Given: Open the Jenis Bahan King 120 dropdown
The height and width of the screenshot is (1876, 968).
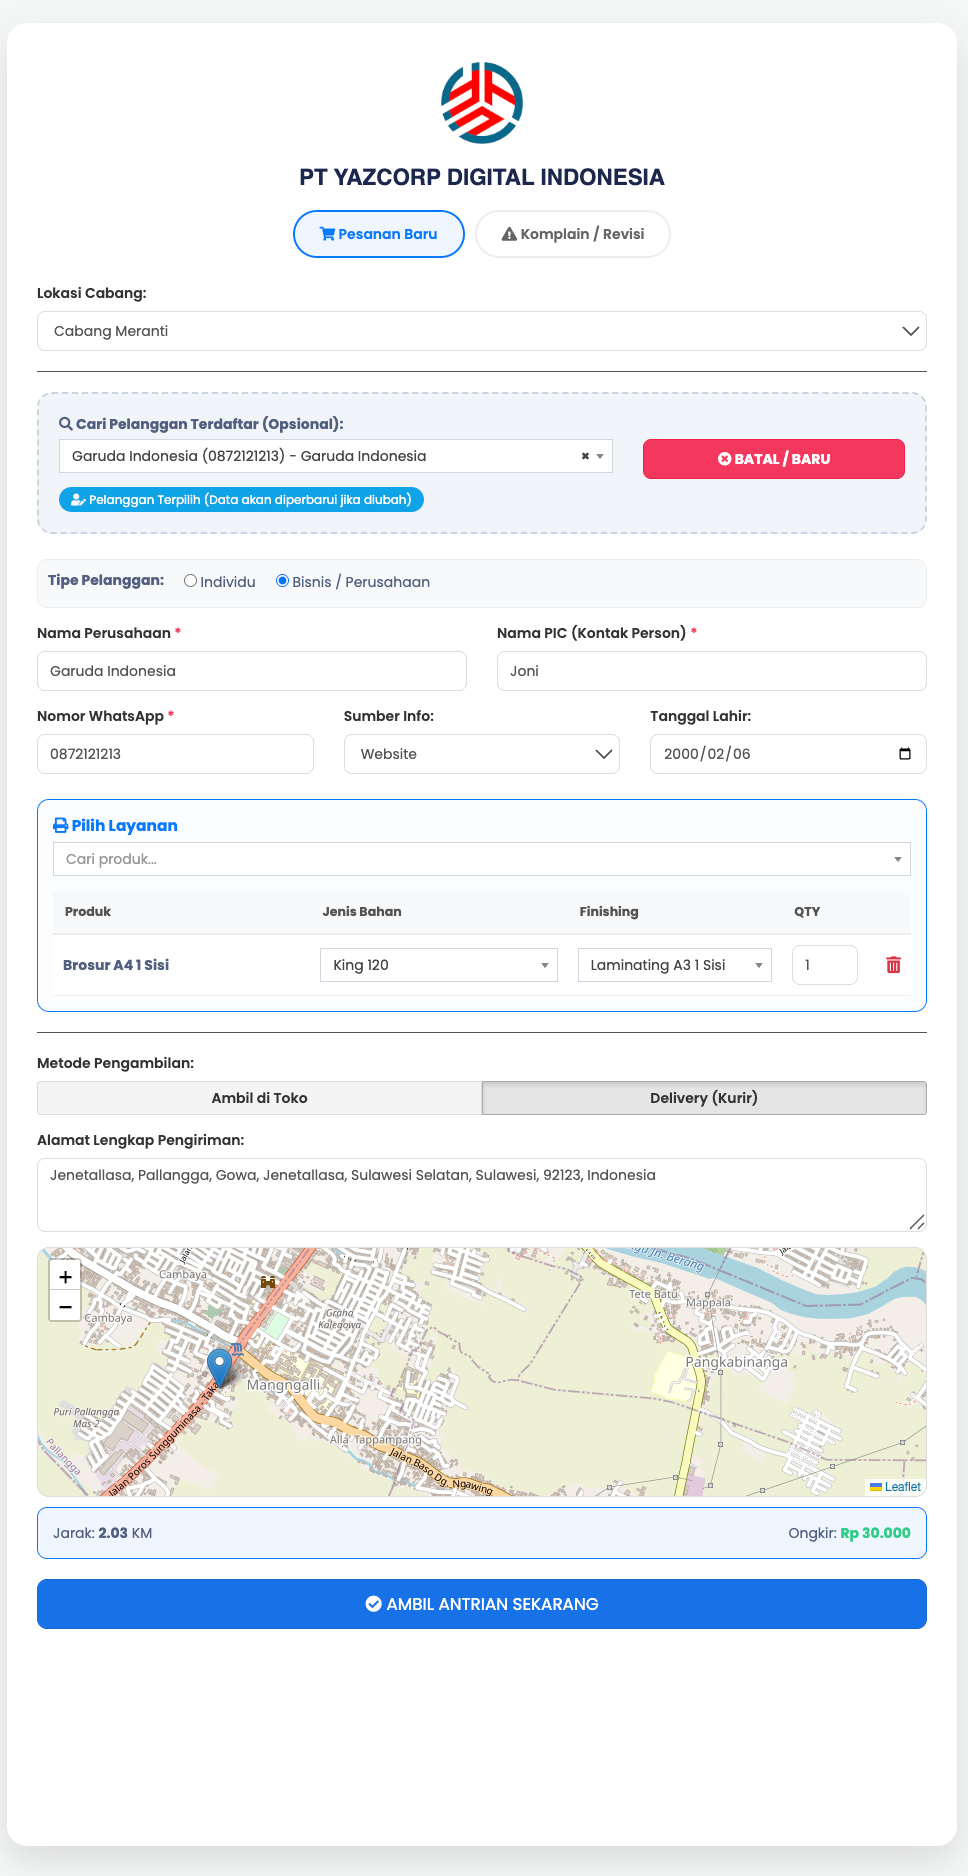Looking at the screenshot, I should [438, 965].
